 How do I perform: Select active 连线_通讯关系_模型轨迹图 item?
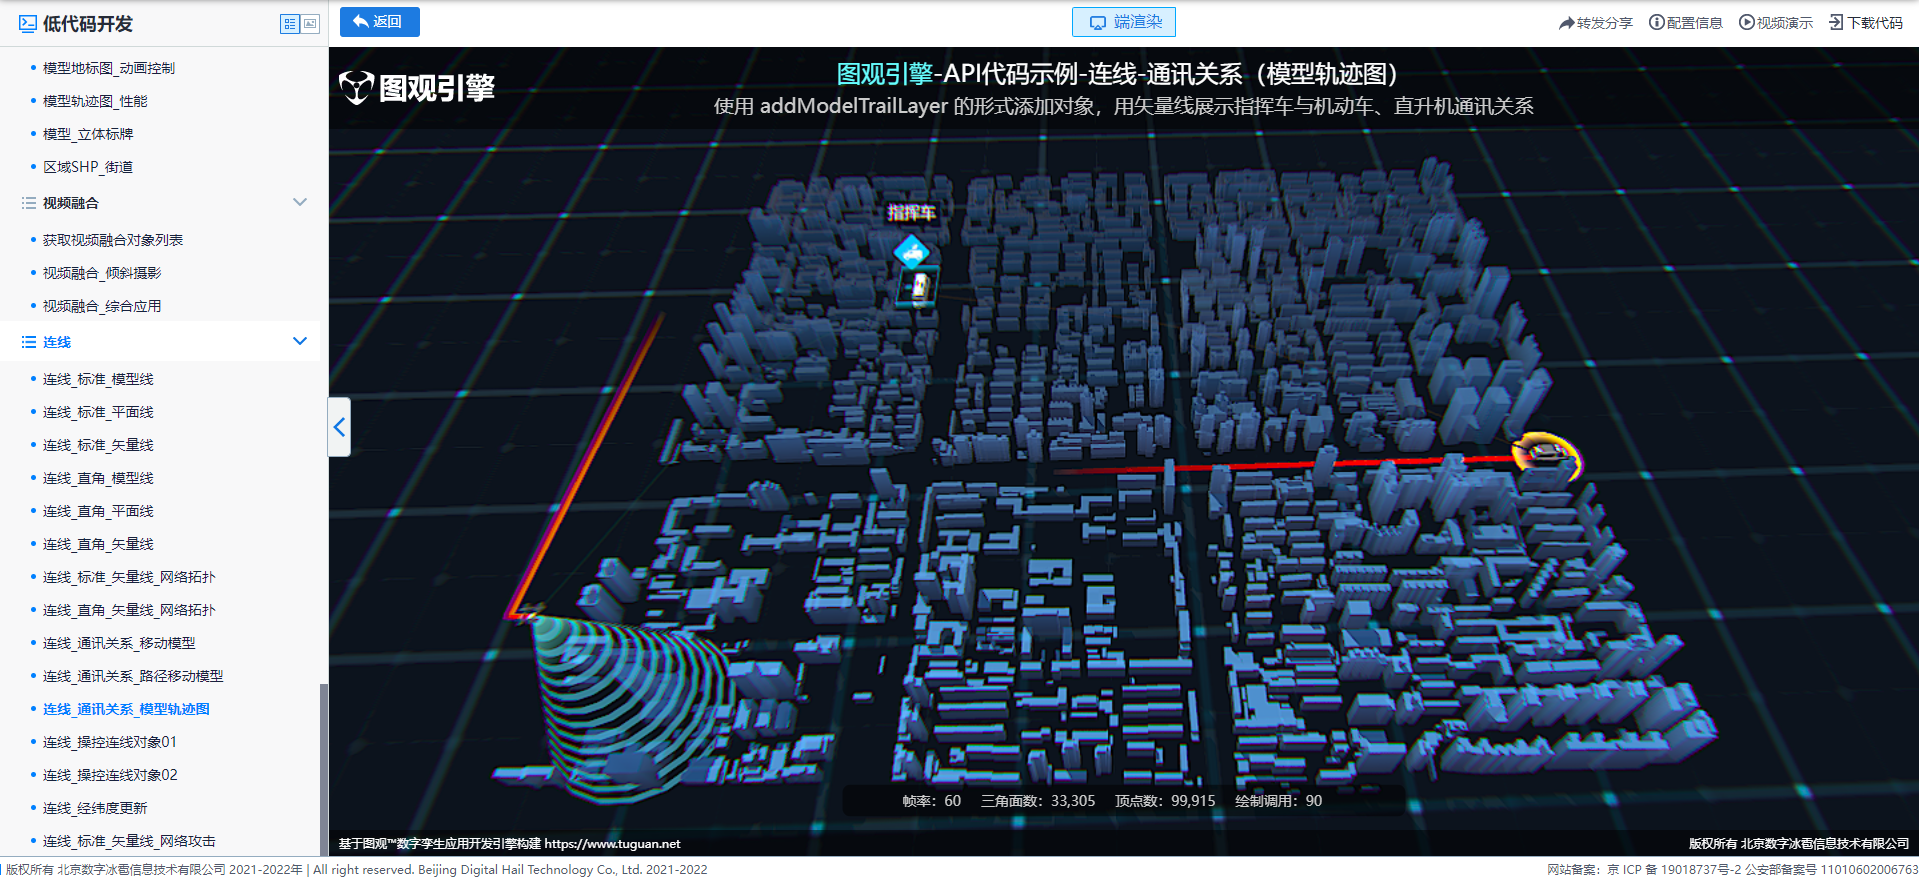pyautogui.click(x=126, y=709)
